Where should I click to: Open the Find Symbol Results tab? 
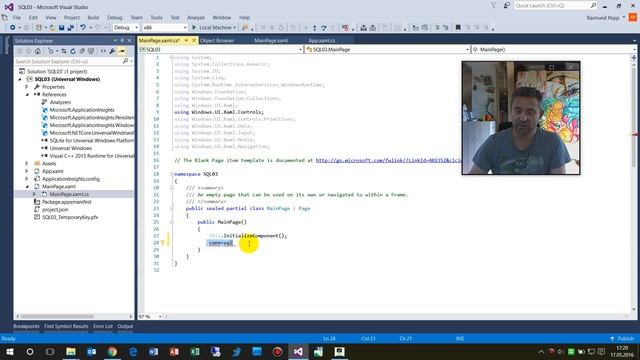66,326
